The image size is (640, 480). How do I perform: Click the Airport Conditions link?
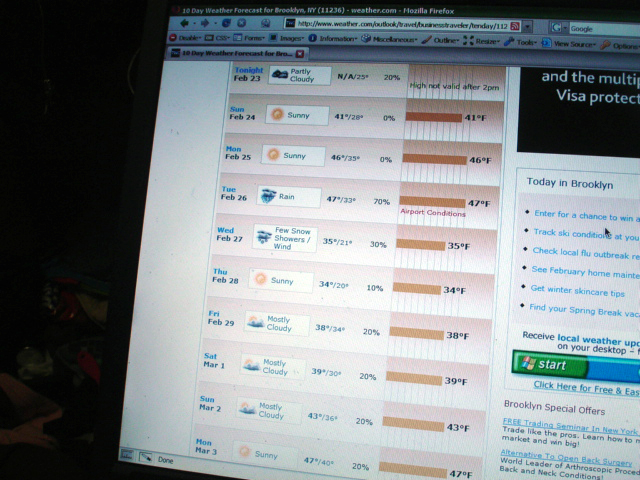[432, 213]
